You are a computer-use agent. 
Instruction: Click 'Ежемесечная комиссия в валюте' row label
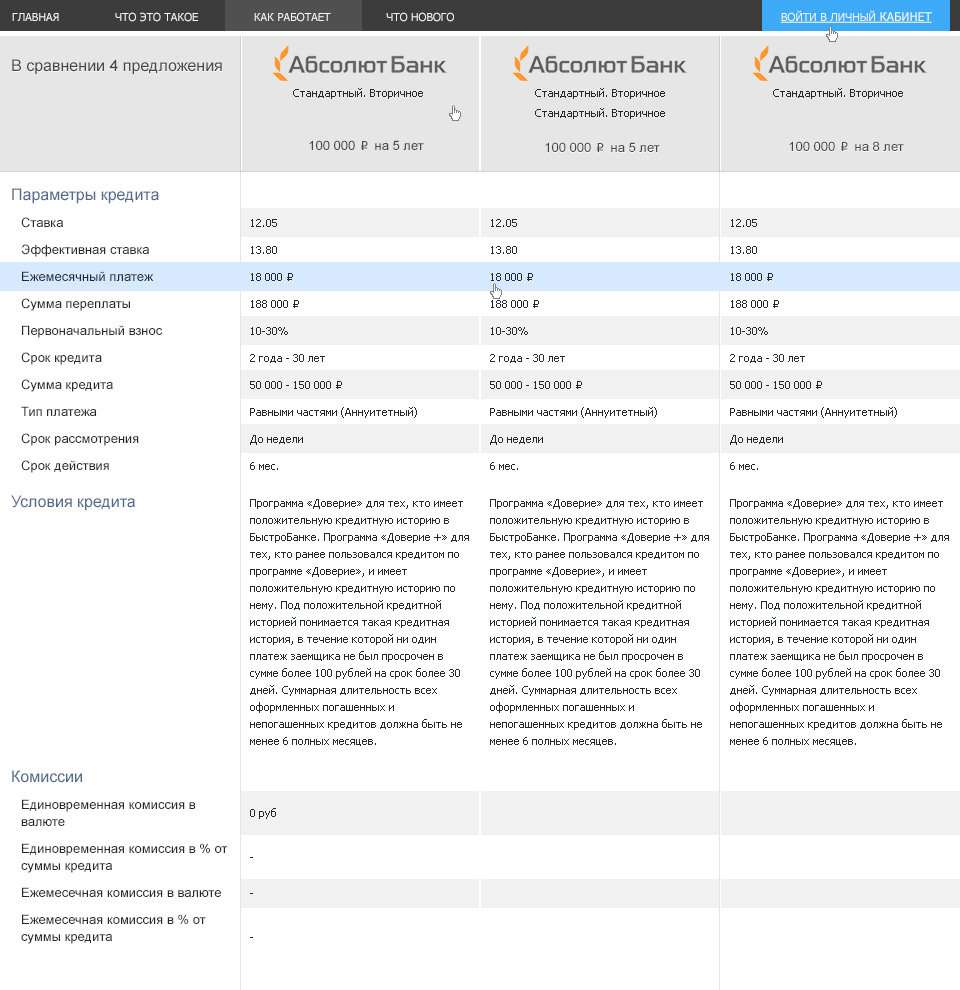pos(121,893)
